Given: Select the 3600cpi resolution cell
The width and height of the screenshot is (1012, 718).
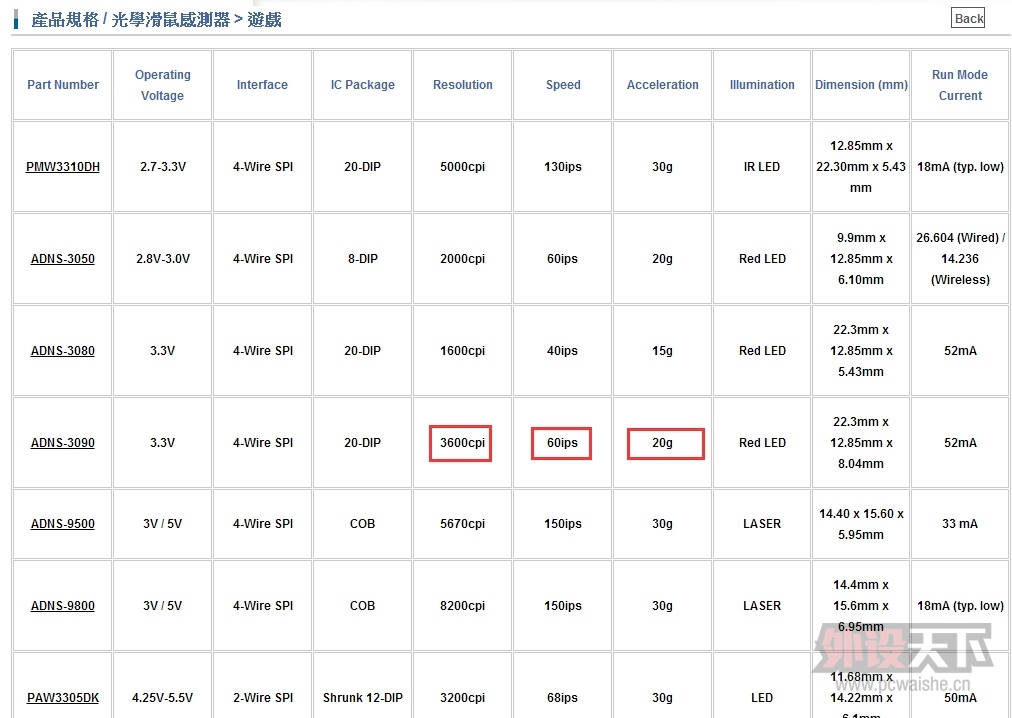Looking at the screenshot, I should click(462, 443).
